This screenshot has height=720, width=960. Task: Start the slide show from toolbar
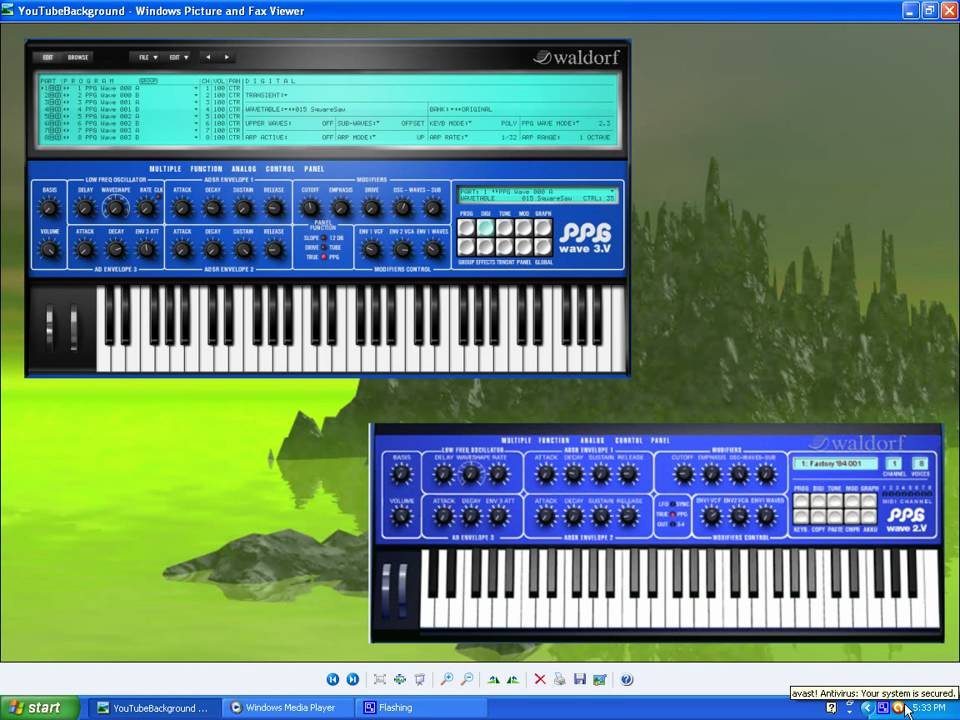pos(420,679)
